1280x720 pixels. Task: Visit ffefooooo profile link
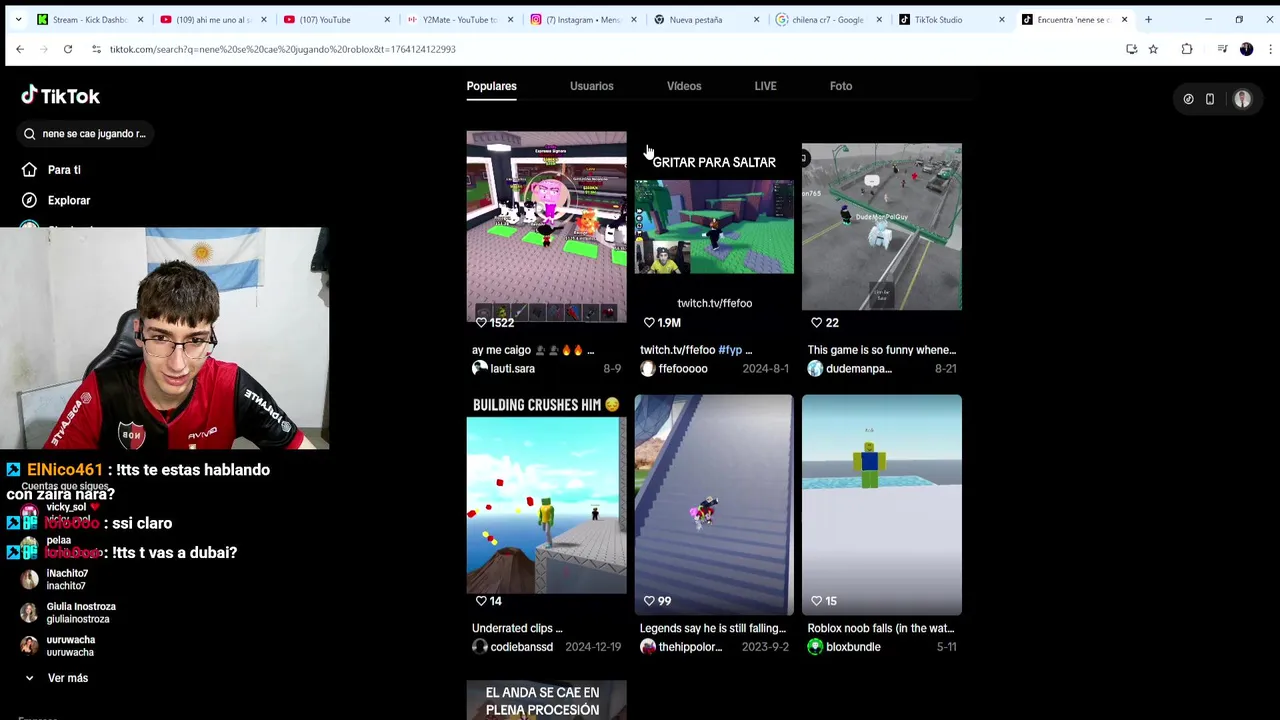683,369
